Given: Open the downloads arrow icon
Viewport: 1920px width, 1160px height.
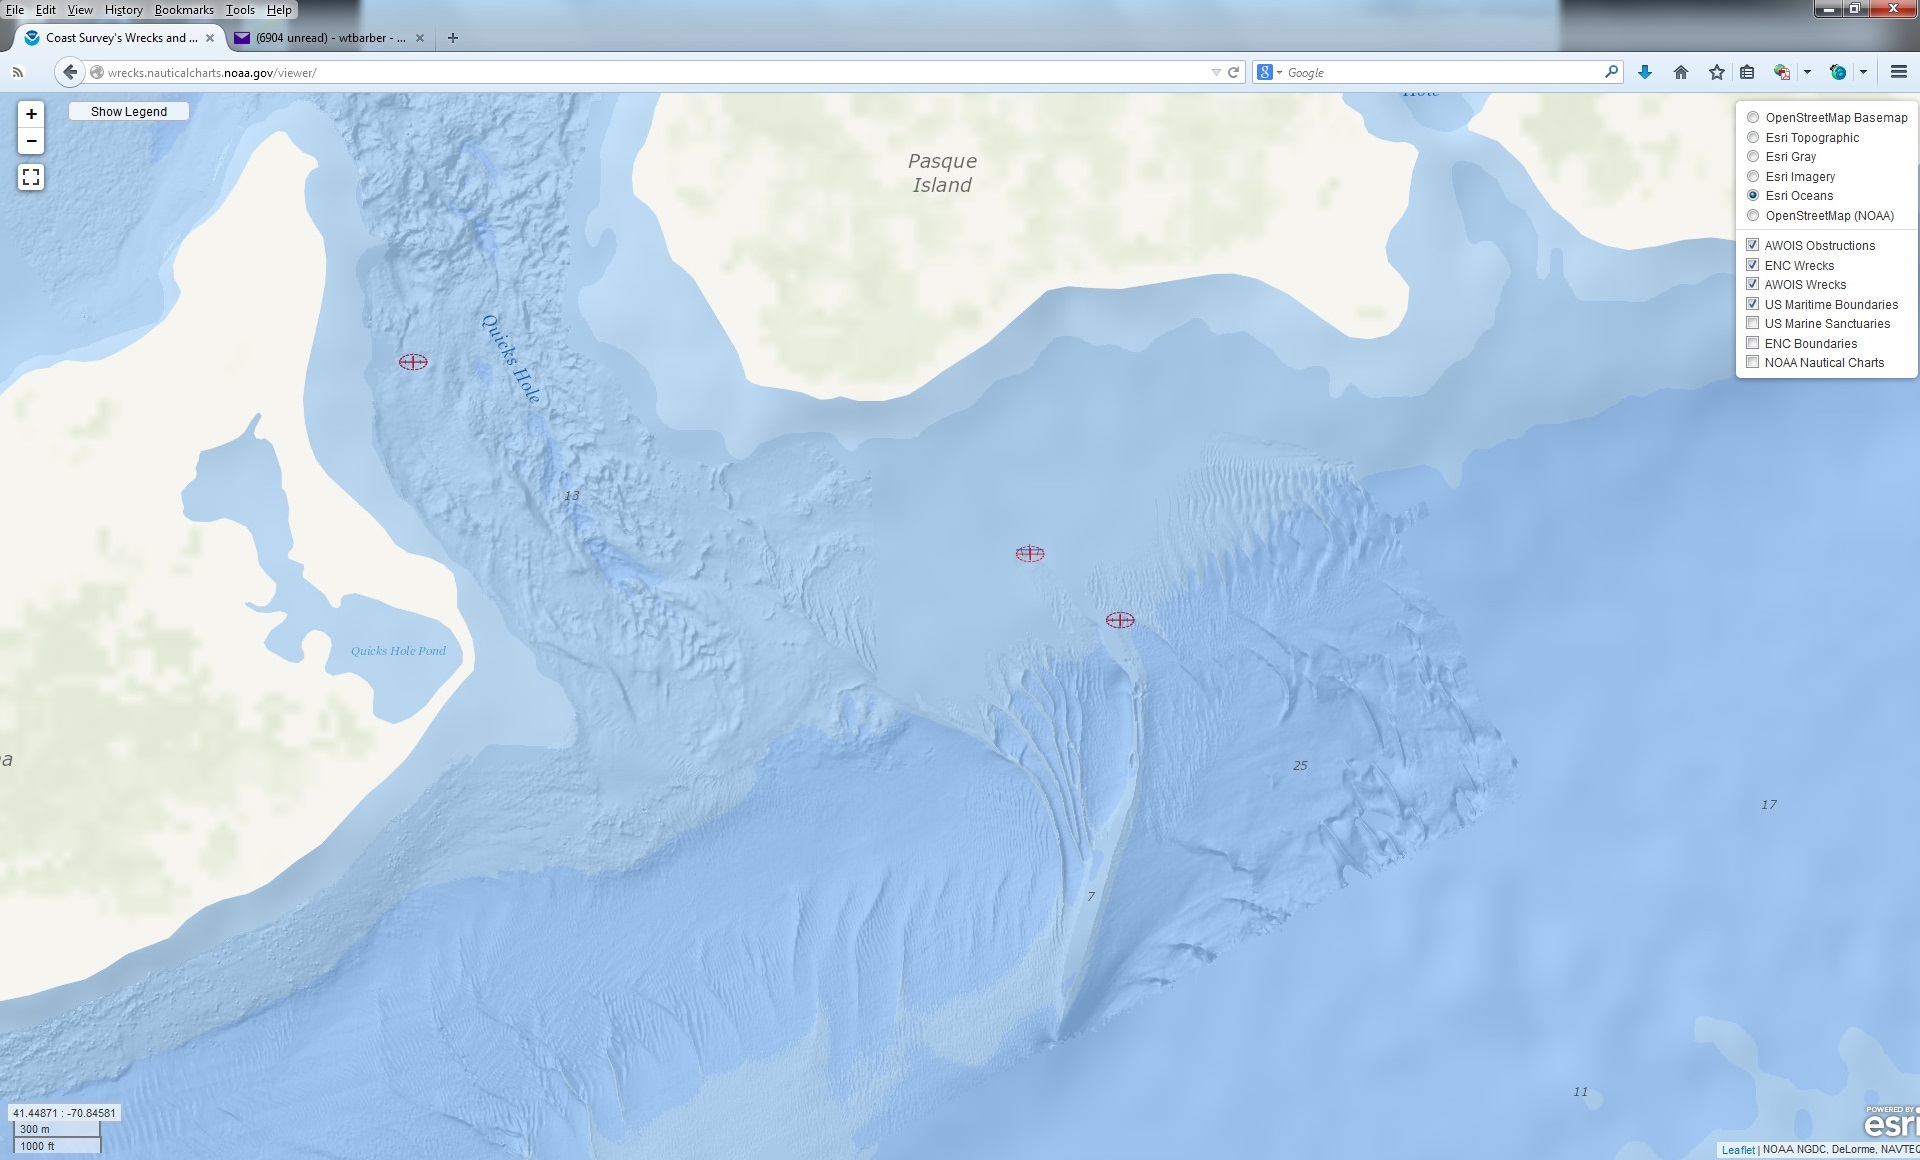Looking at the screenshot, I should click(x=1645, y=72).
